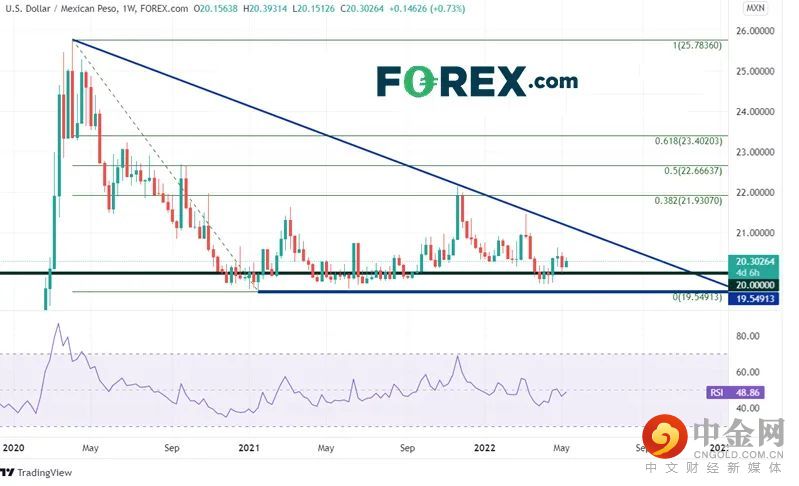
Task: Click the 25.00000 price axis label
Action: coord(755,71)
